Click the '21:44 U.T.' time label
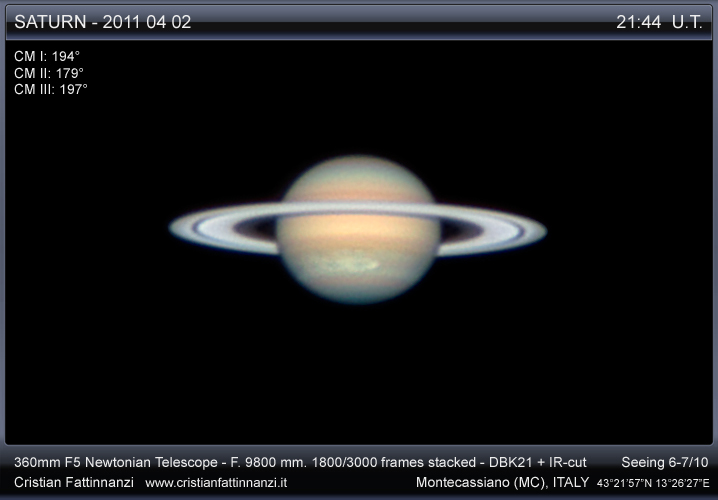 [x=659, y=22]
